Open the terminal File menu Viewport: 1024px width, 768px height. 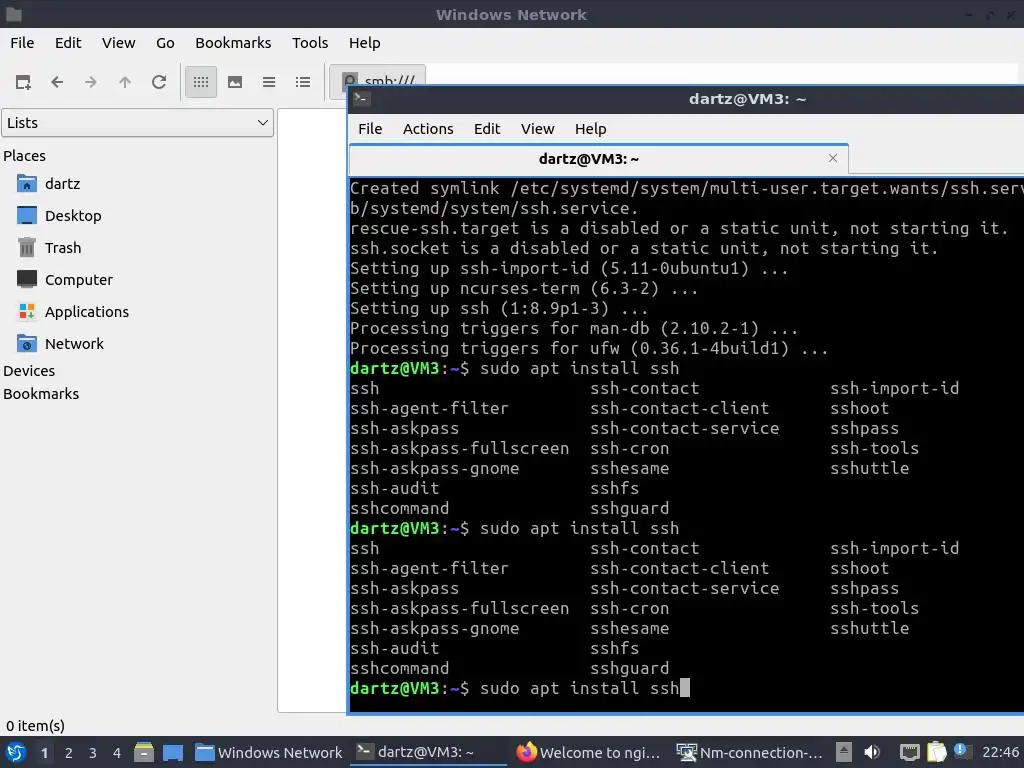click(x=370, y=129)
